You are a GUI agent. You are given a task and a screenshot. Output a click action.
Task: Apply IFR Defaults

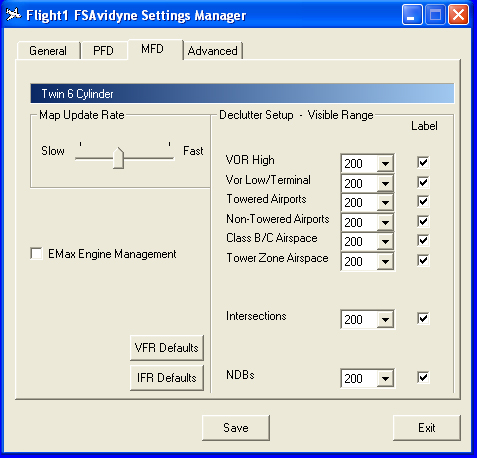(x=167, y=378)
